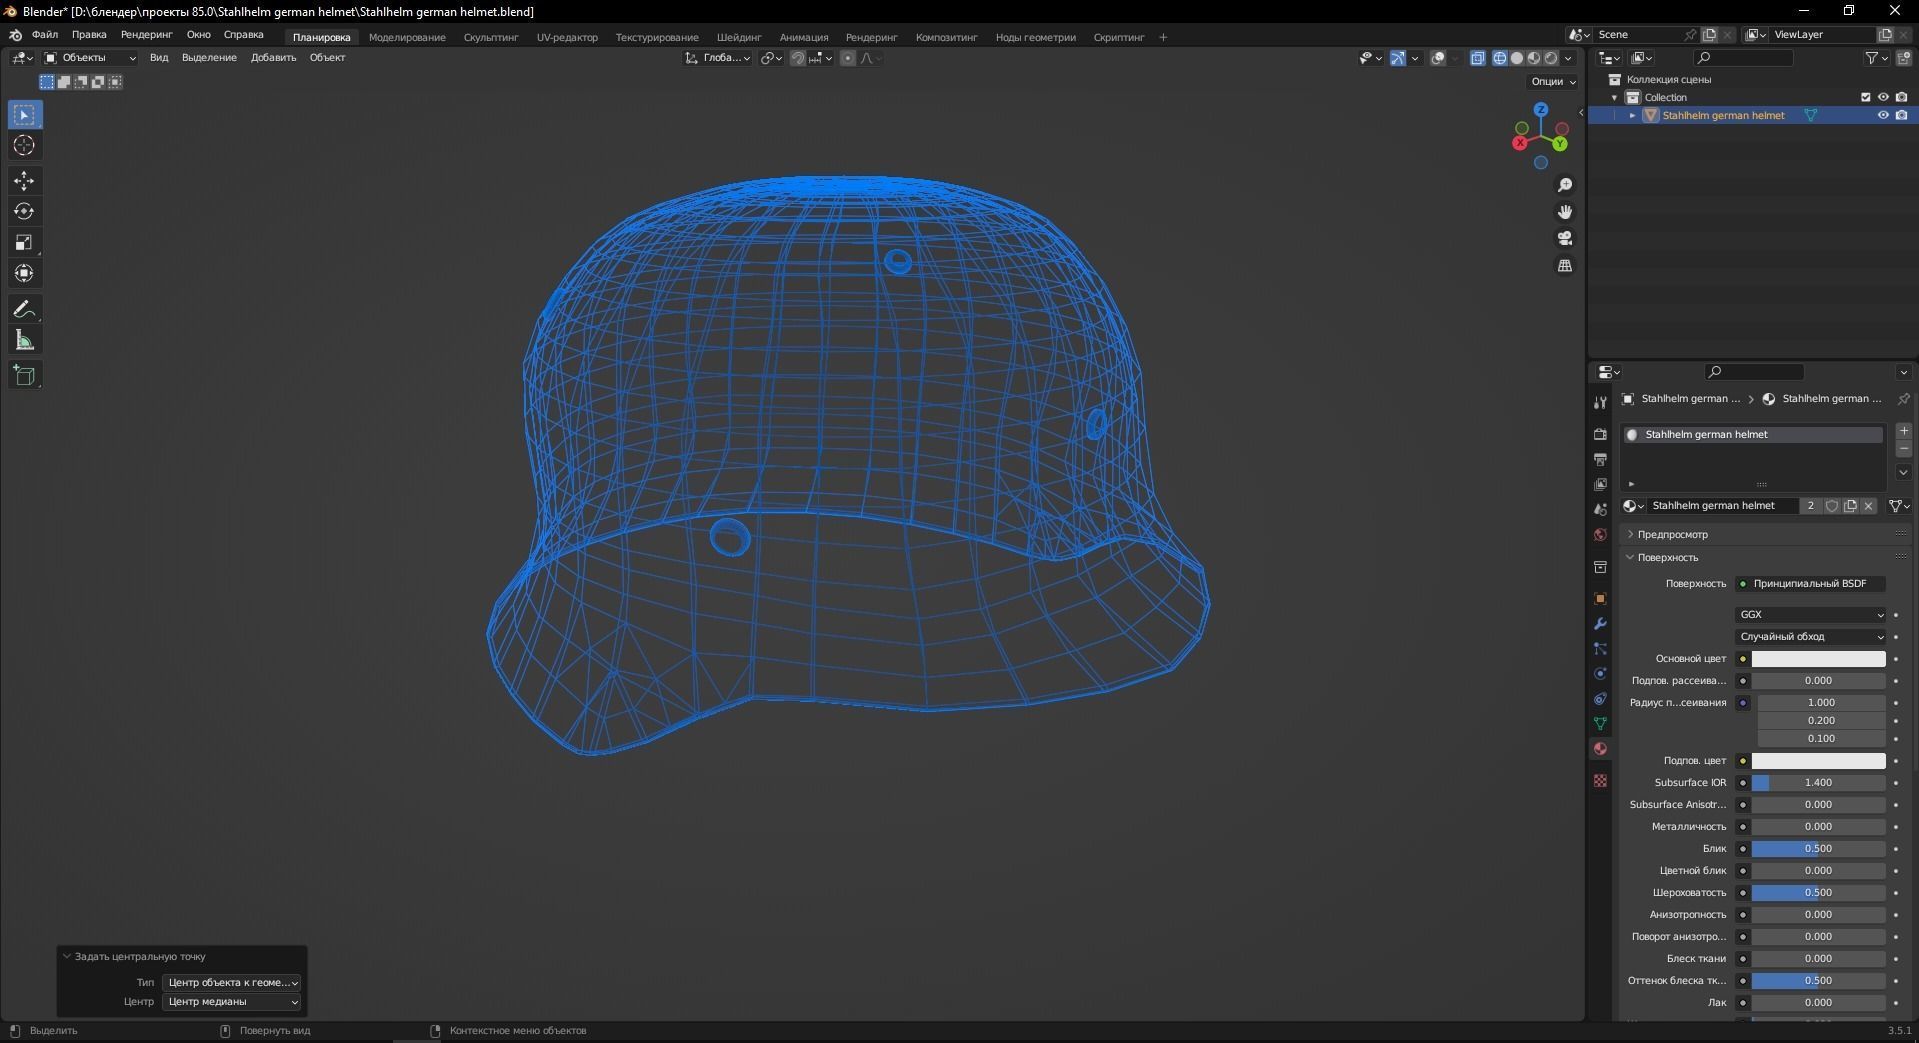The width and height of the screenshot is (1919, 1043).
Task: Open the Object Data mesh tab
Action: pos(1600,723)
